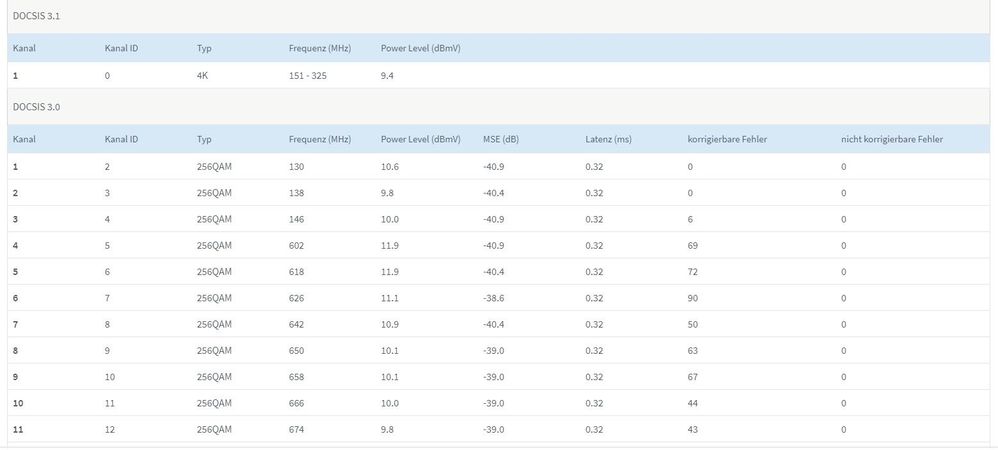Click the MSE (dB) column header
This screenshot has height=450, width=998.
pos(501,139)
